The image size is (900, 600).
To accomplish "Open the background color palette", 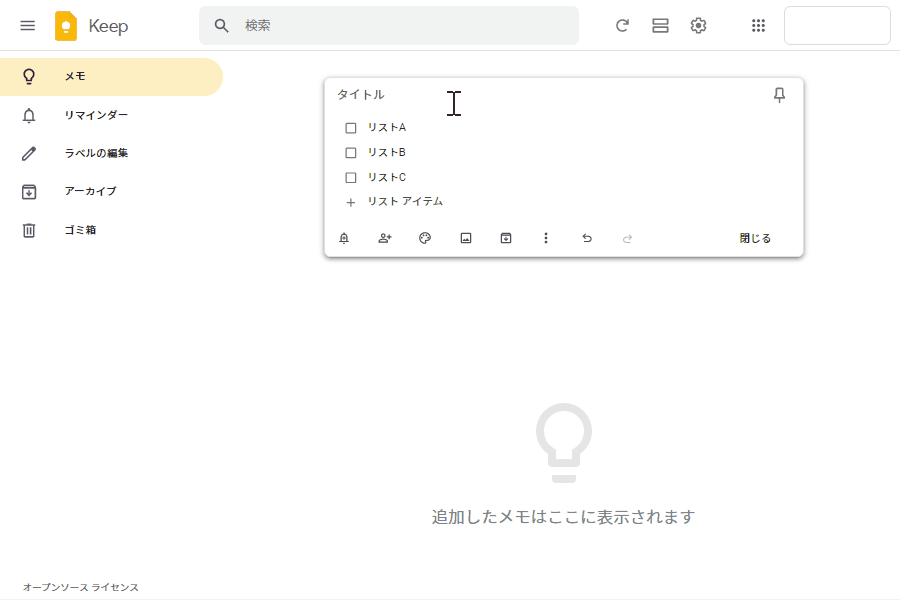I will 425,238.
